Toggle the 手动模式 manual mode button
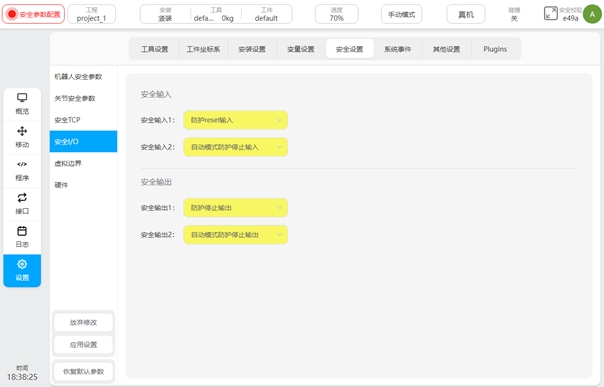This screenshot has height=387, width=604. (x=401, y=14)
